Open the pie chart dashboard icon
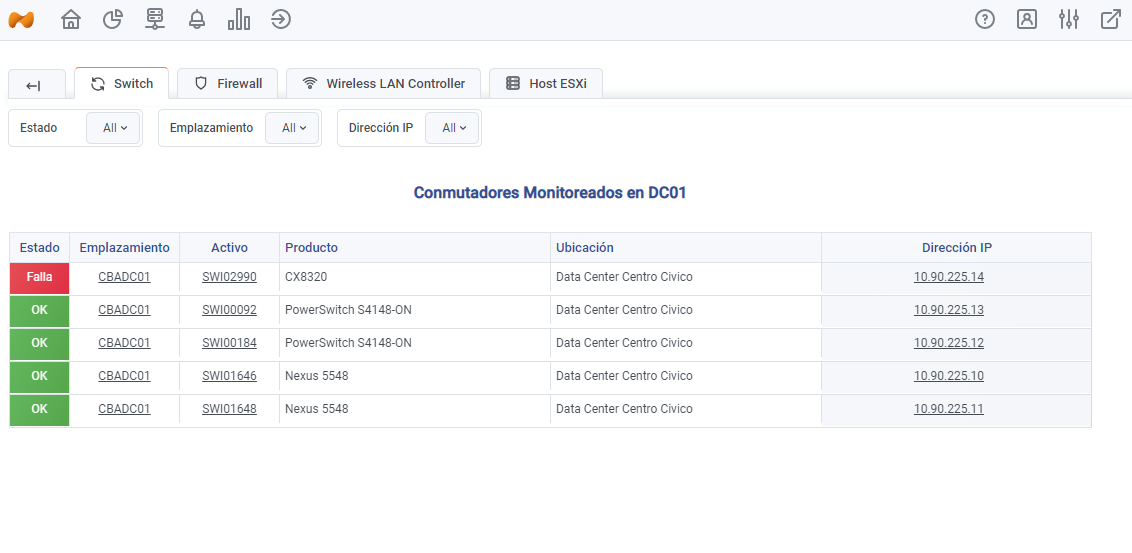Screen dimensions: 1132x553 pos(113,19)
